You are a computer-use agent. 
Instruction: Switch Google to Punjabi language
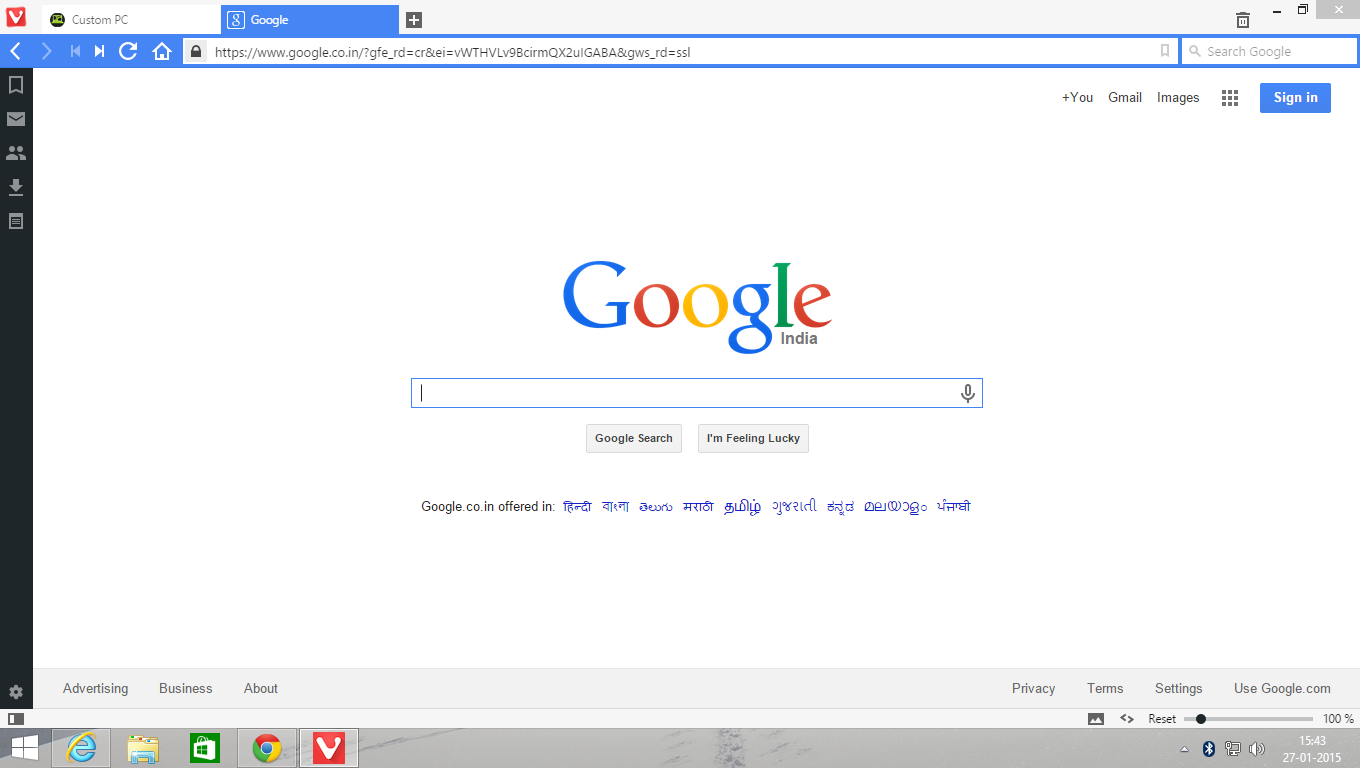pyautogui.click(x=953, y=507)
